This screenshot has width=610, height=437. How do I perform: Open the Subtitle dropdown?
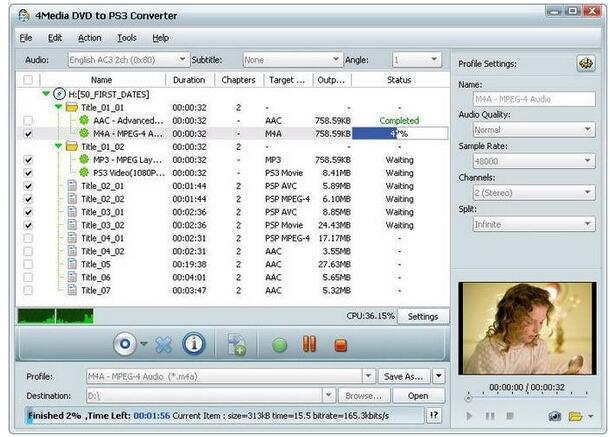[293, 60]
